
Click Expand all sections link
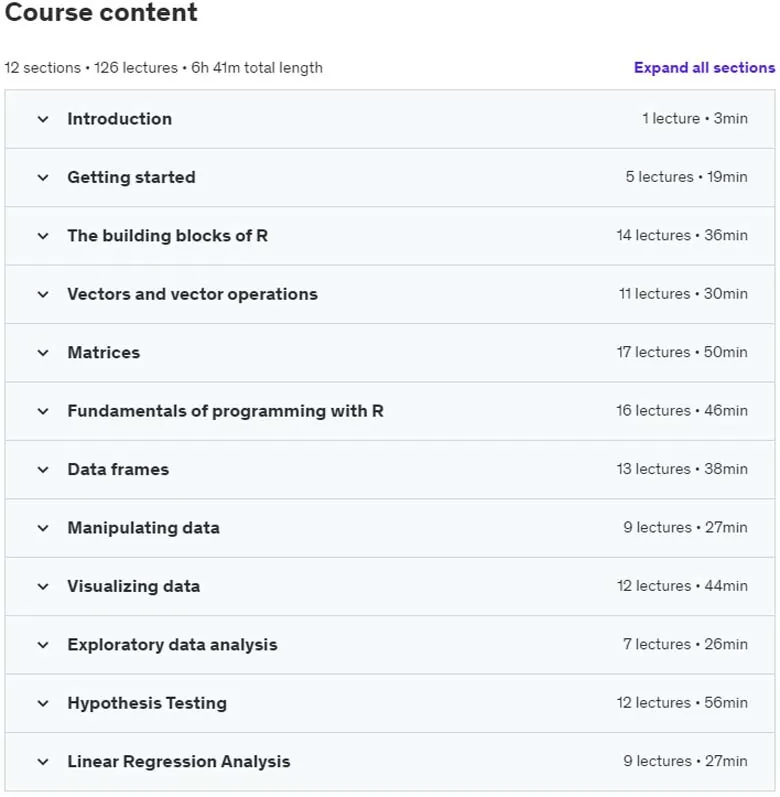[704, 68]
